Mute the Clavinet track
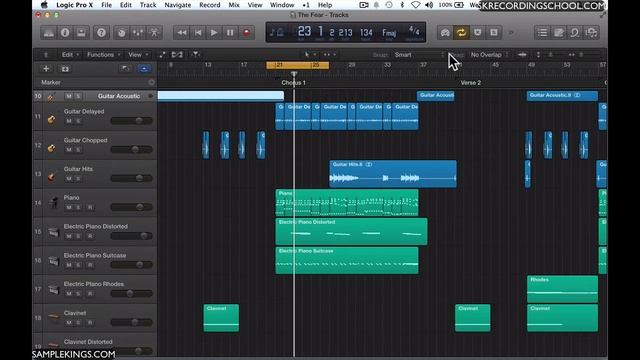This screenshot has height=360, width=640. point(69,322)
